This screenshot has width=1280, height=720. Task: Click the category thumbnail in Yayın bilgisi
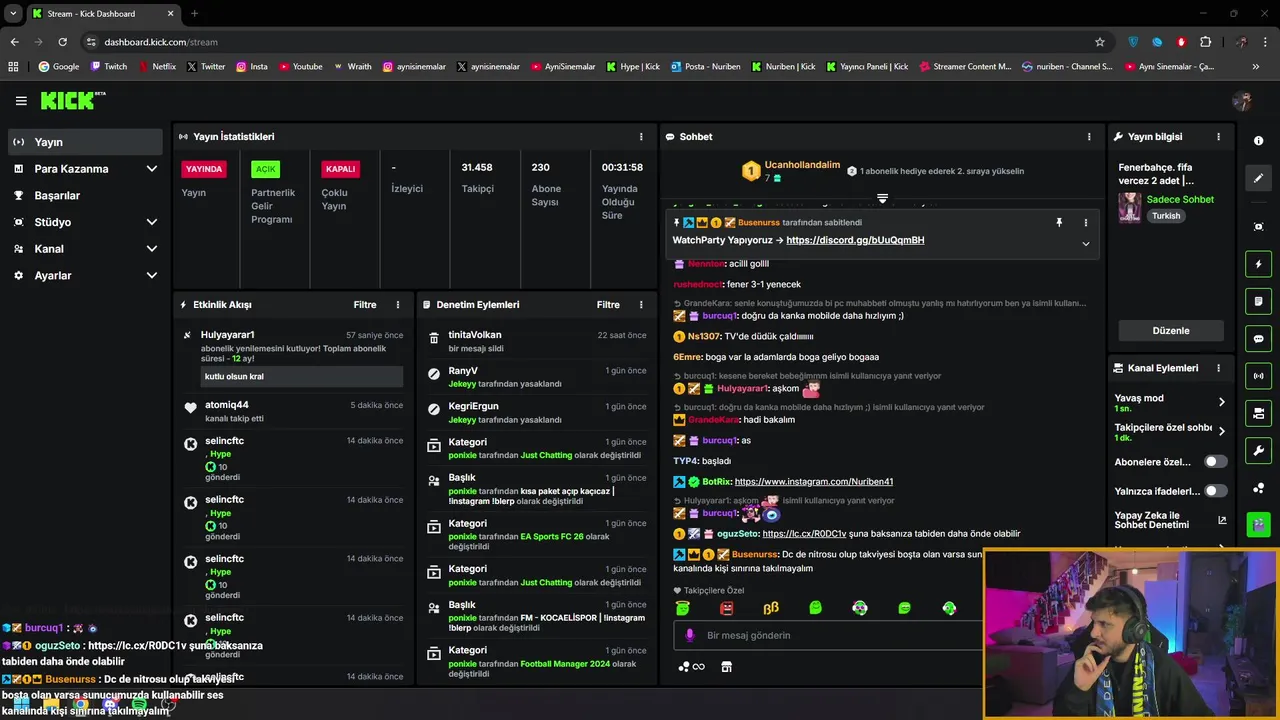click(1130, 207)
